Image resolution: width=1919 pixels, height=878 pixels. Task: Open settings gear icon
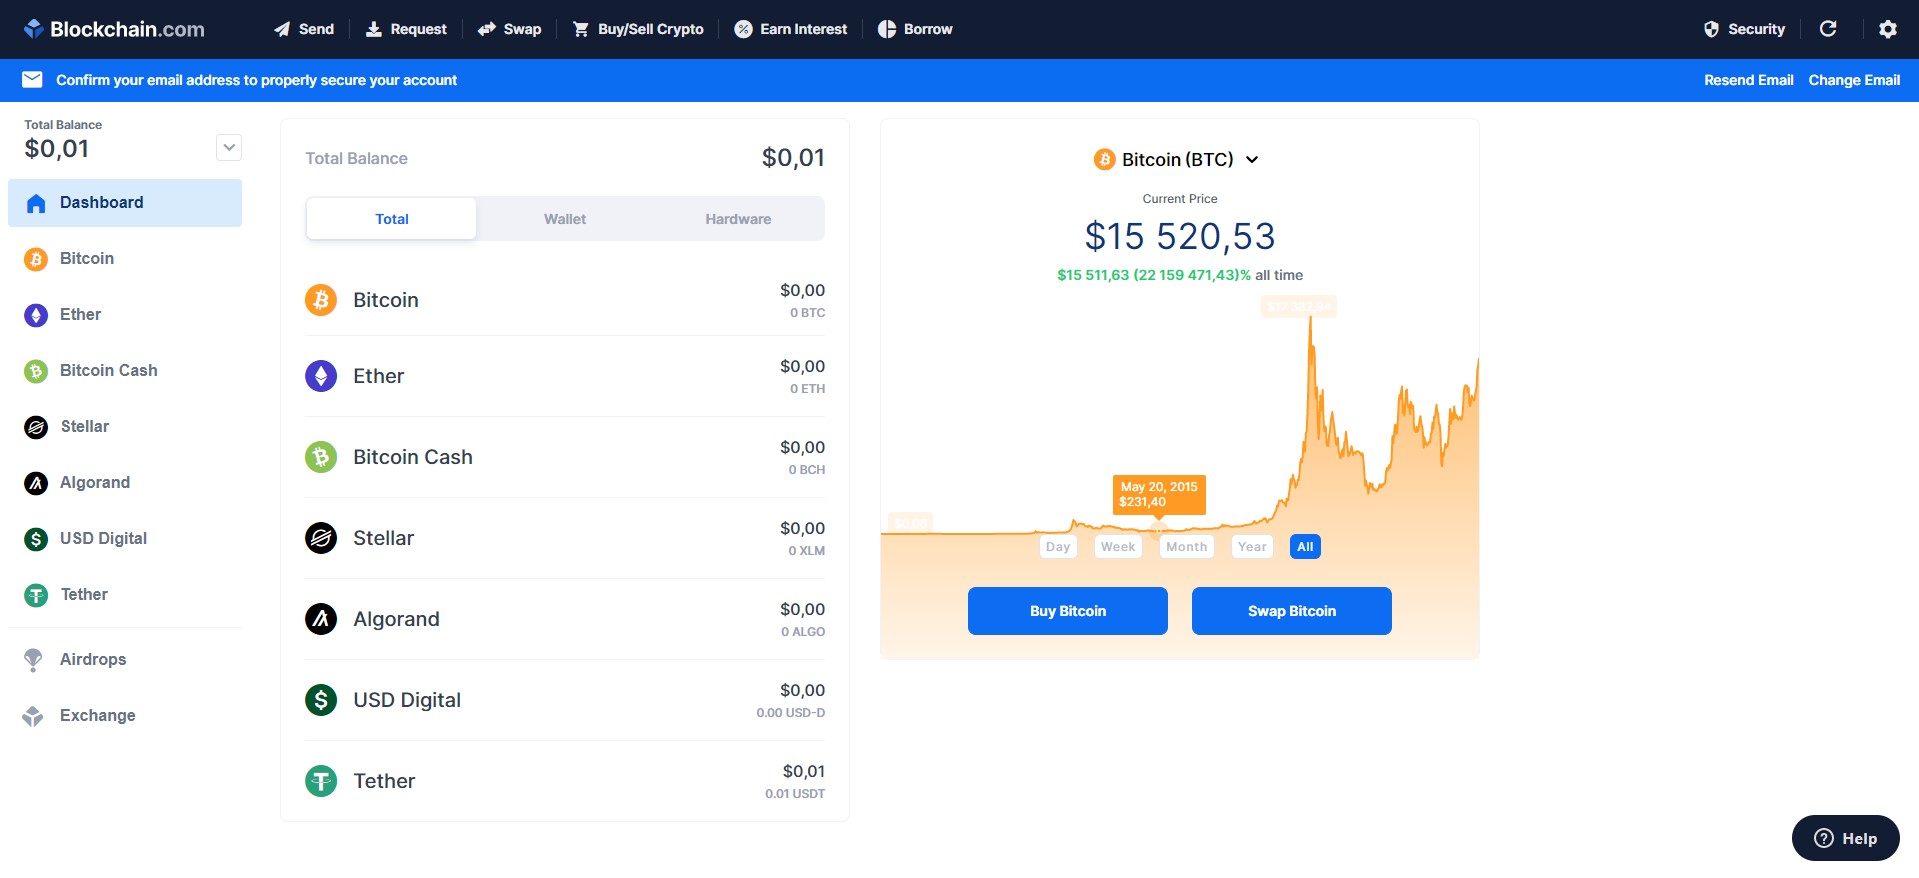[x=1887, y=29]
